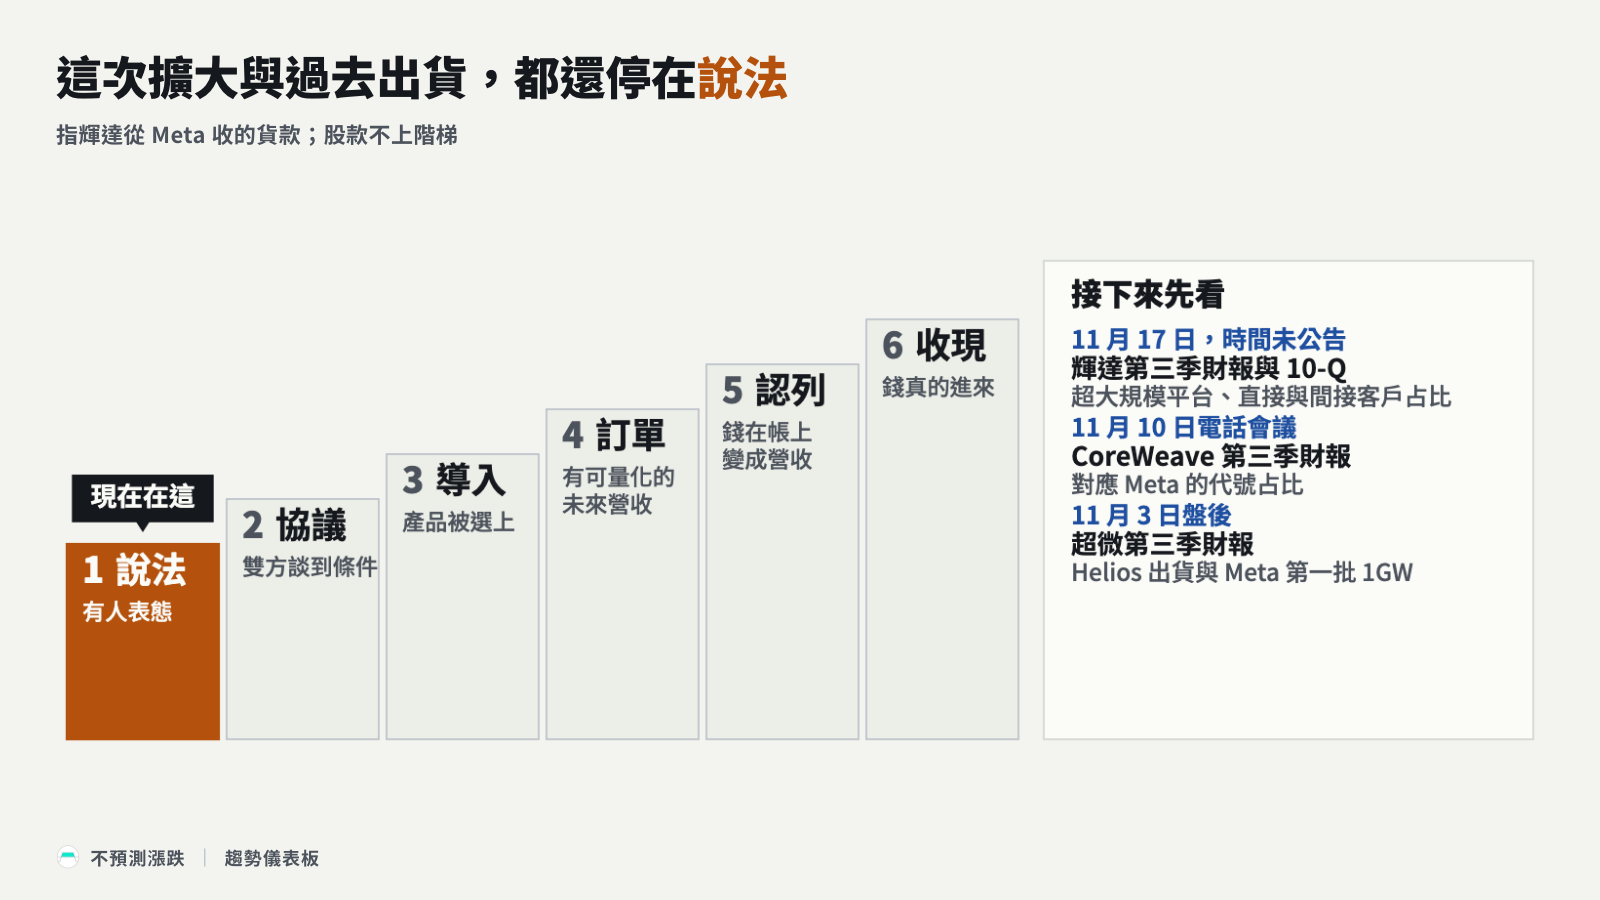Click the '現在在這' callout label
This screenshot has width=1600, height=900.
pyautogui.click(x=143, y=497)
